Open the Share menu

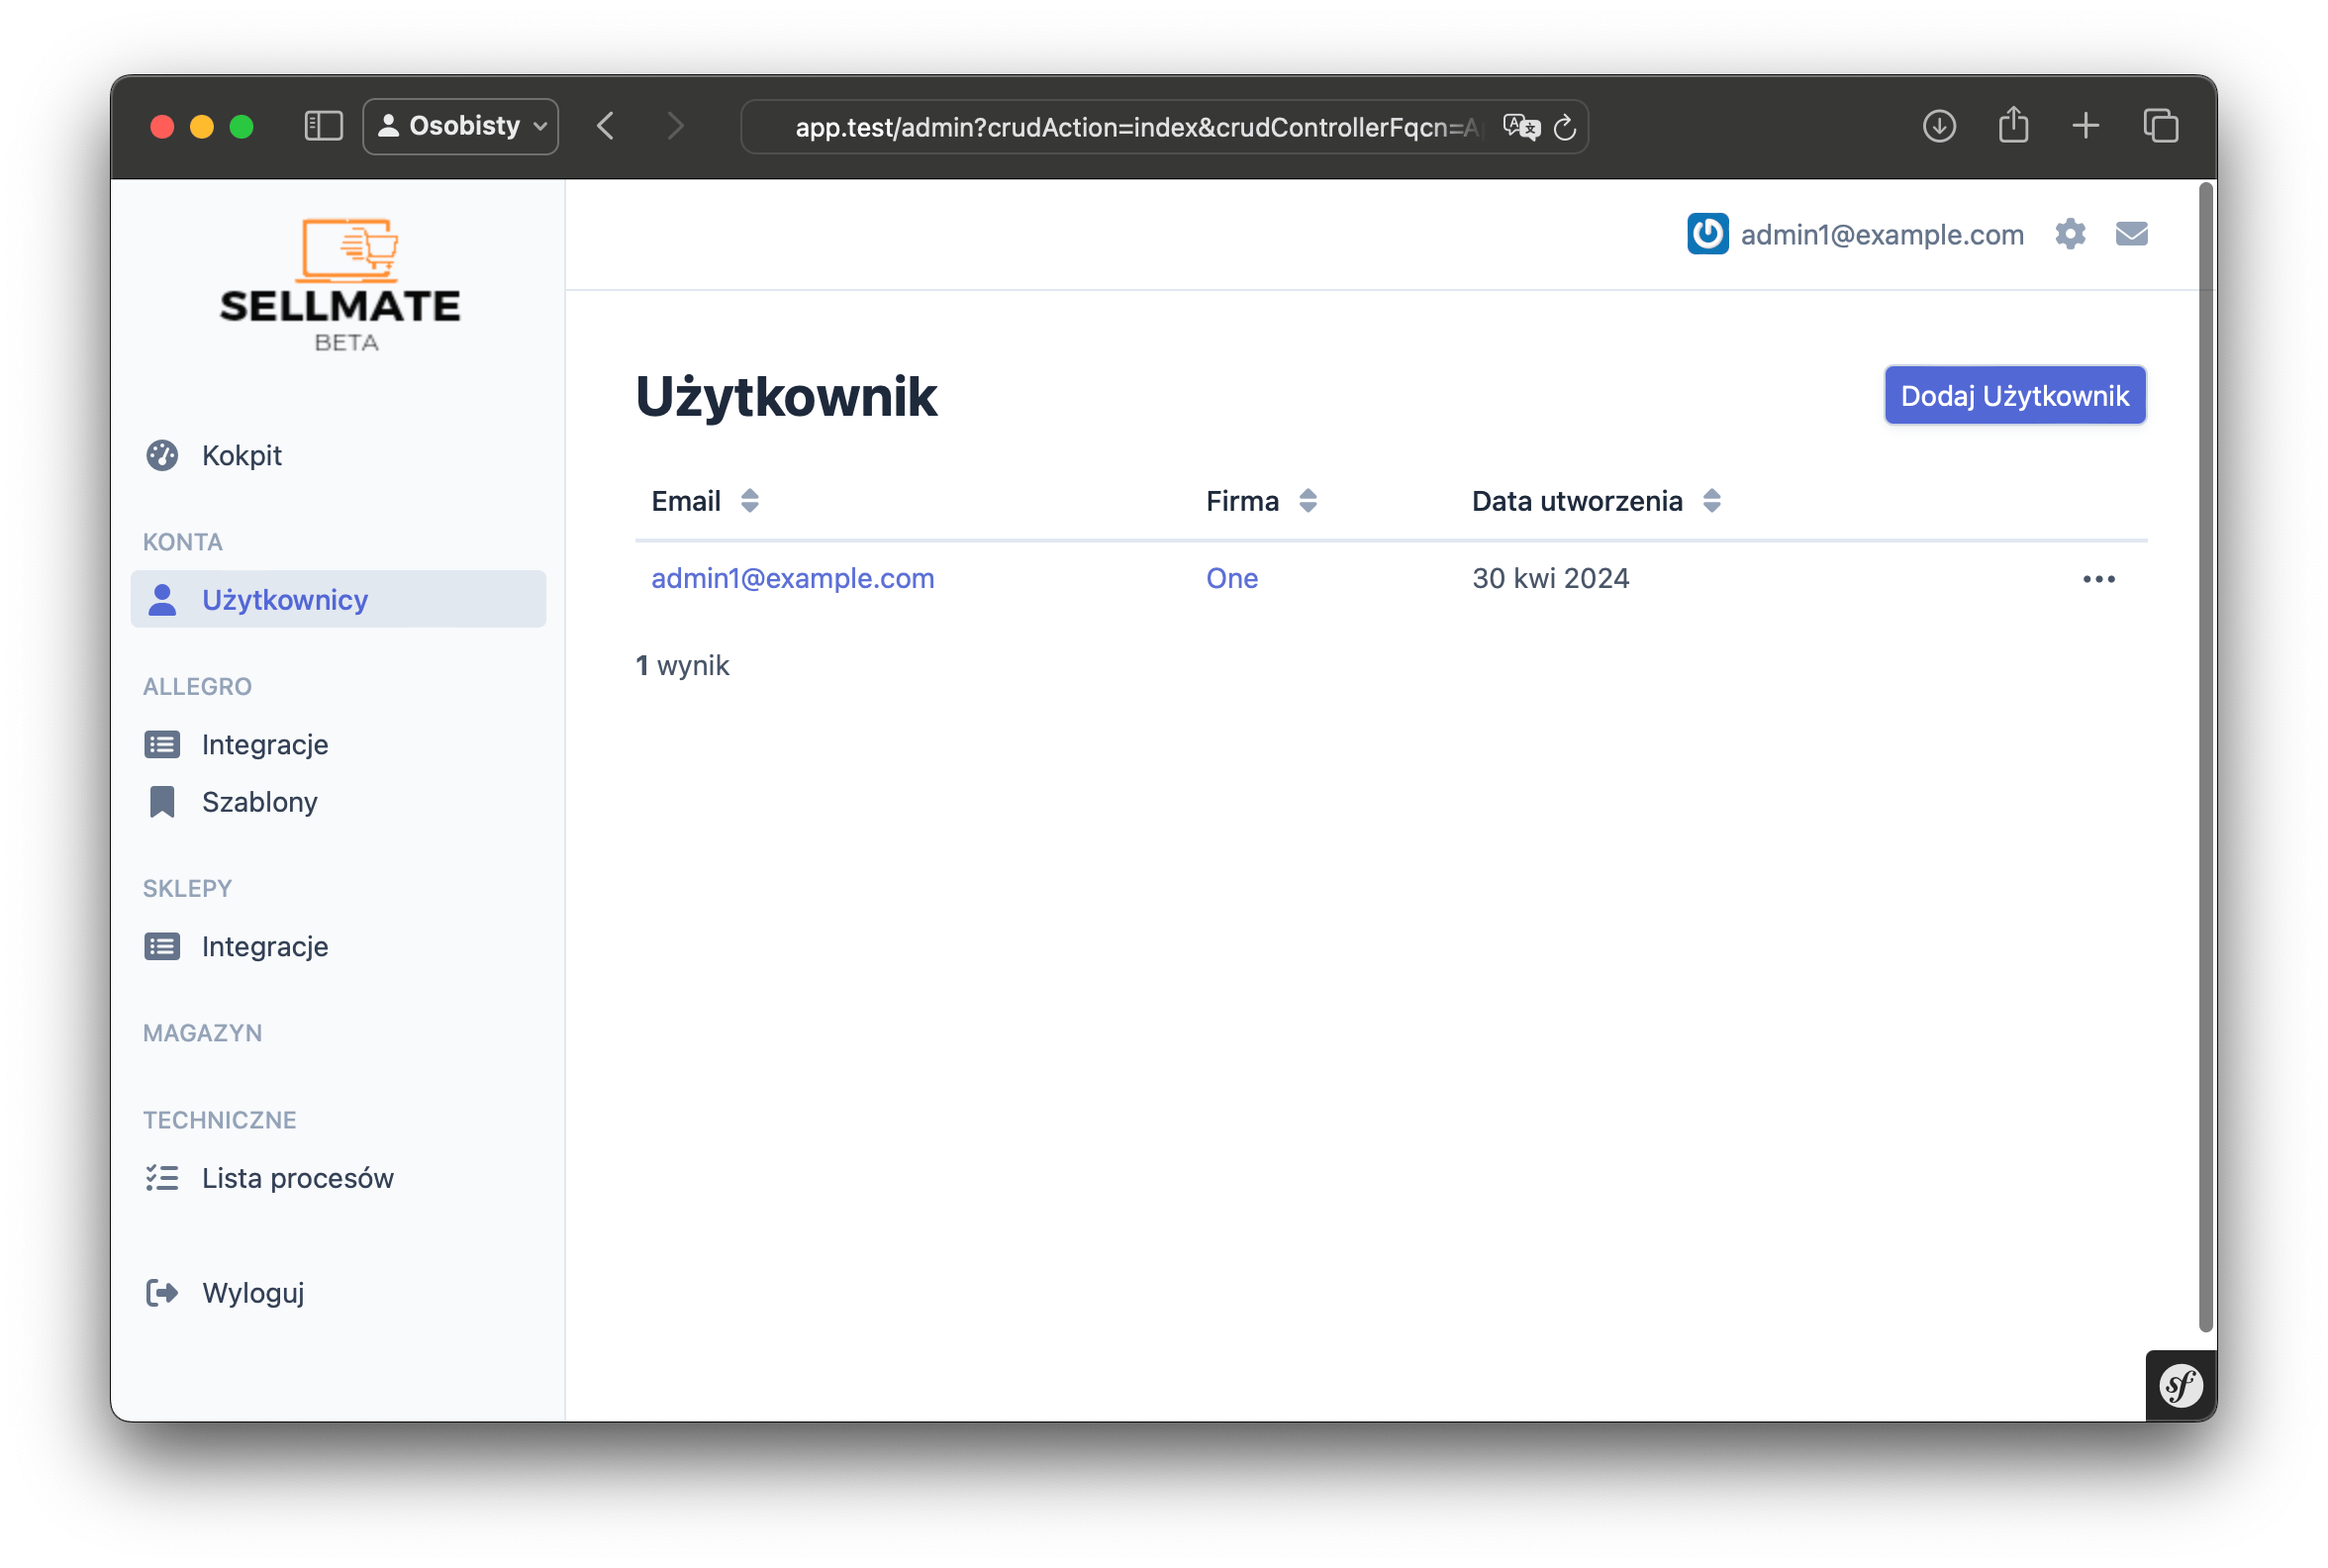click(2013, 125)
